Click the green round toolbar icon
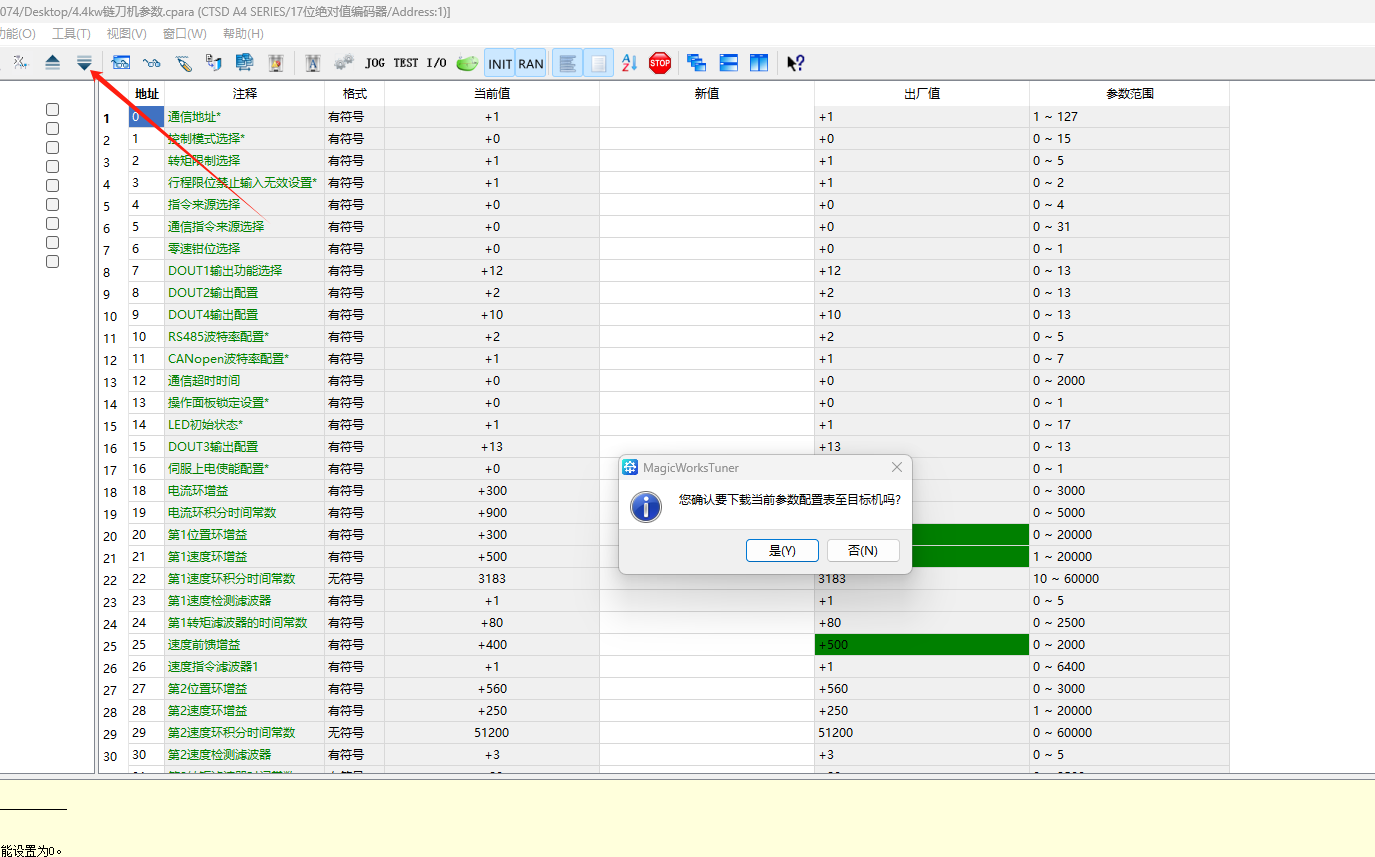 (x=467, y=63)
